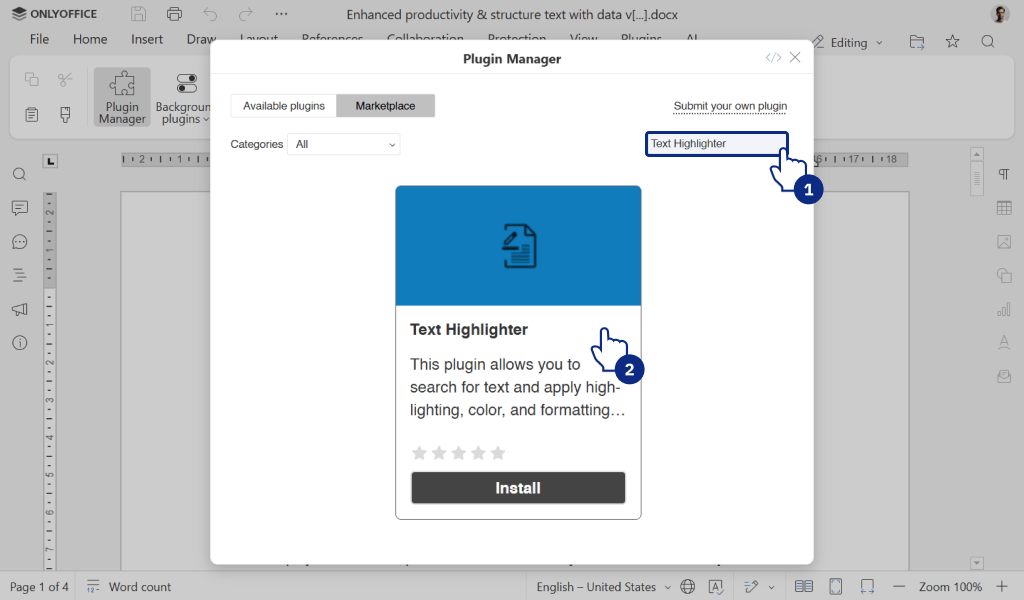The height and width of the screenshot is (600, 1024).
Task: Expand the track changes dropdown in status bar
Action: point(771,587)
